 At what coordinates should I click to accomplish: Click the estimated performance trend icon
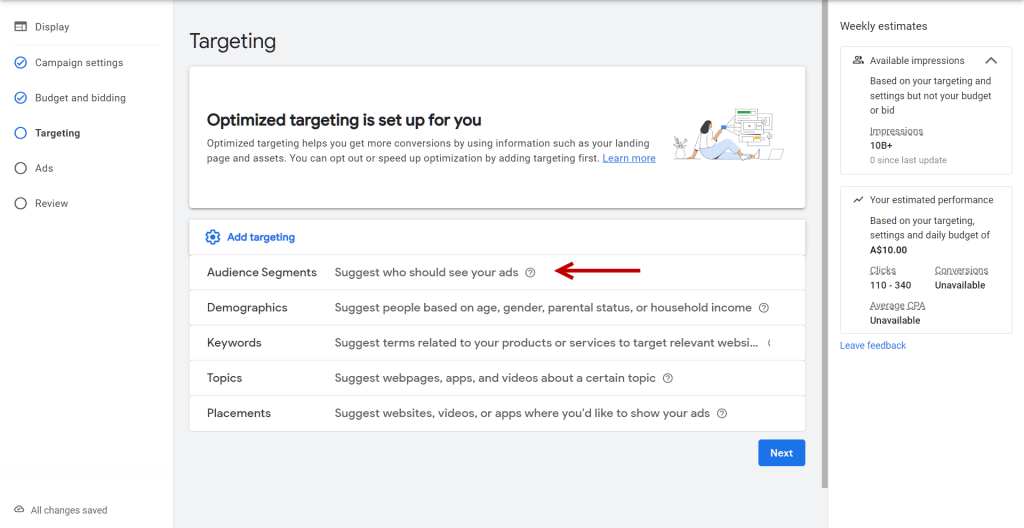[x=858, y=200]
